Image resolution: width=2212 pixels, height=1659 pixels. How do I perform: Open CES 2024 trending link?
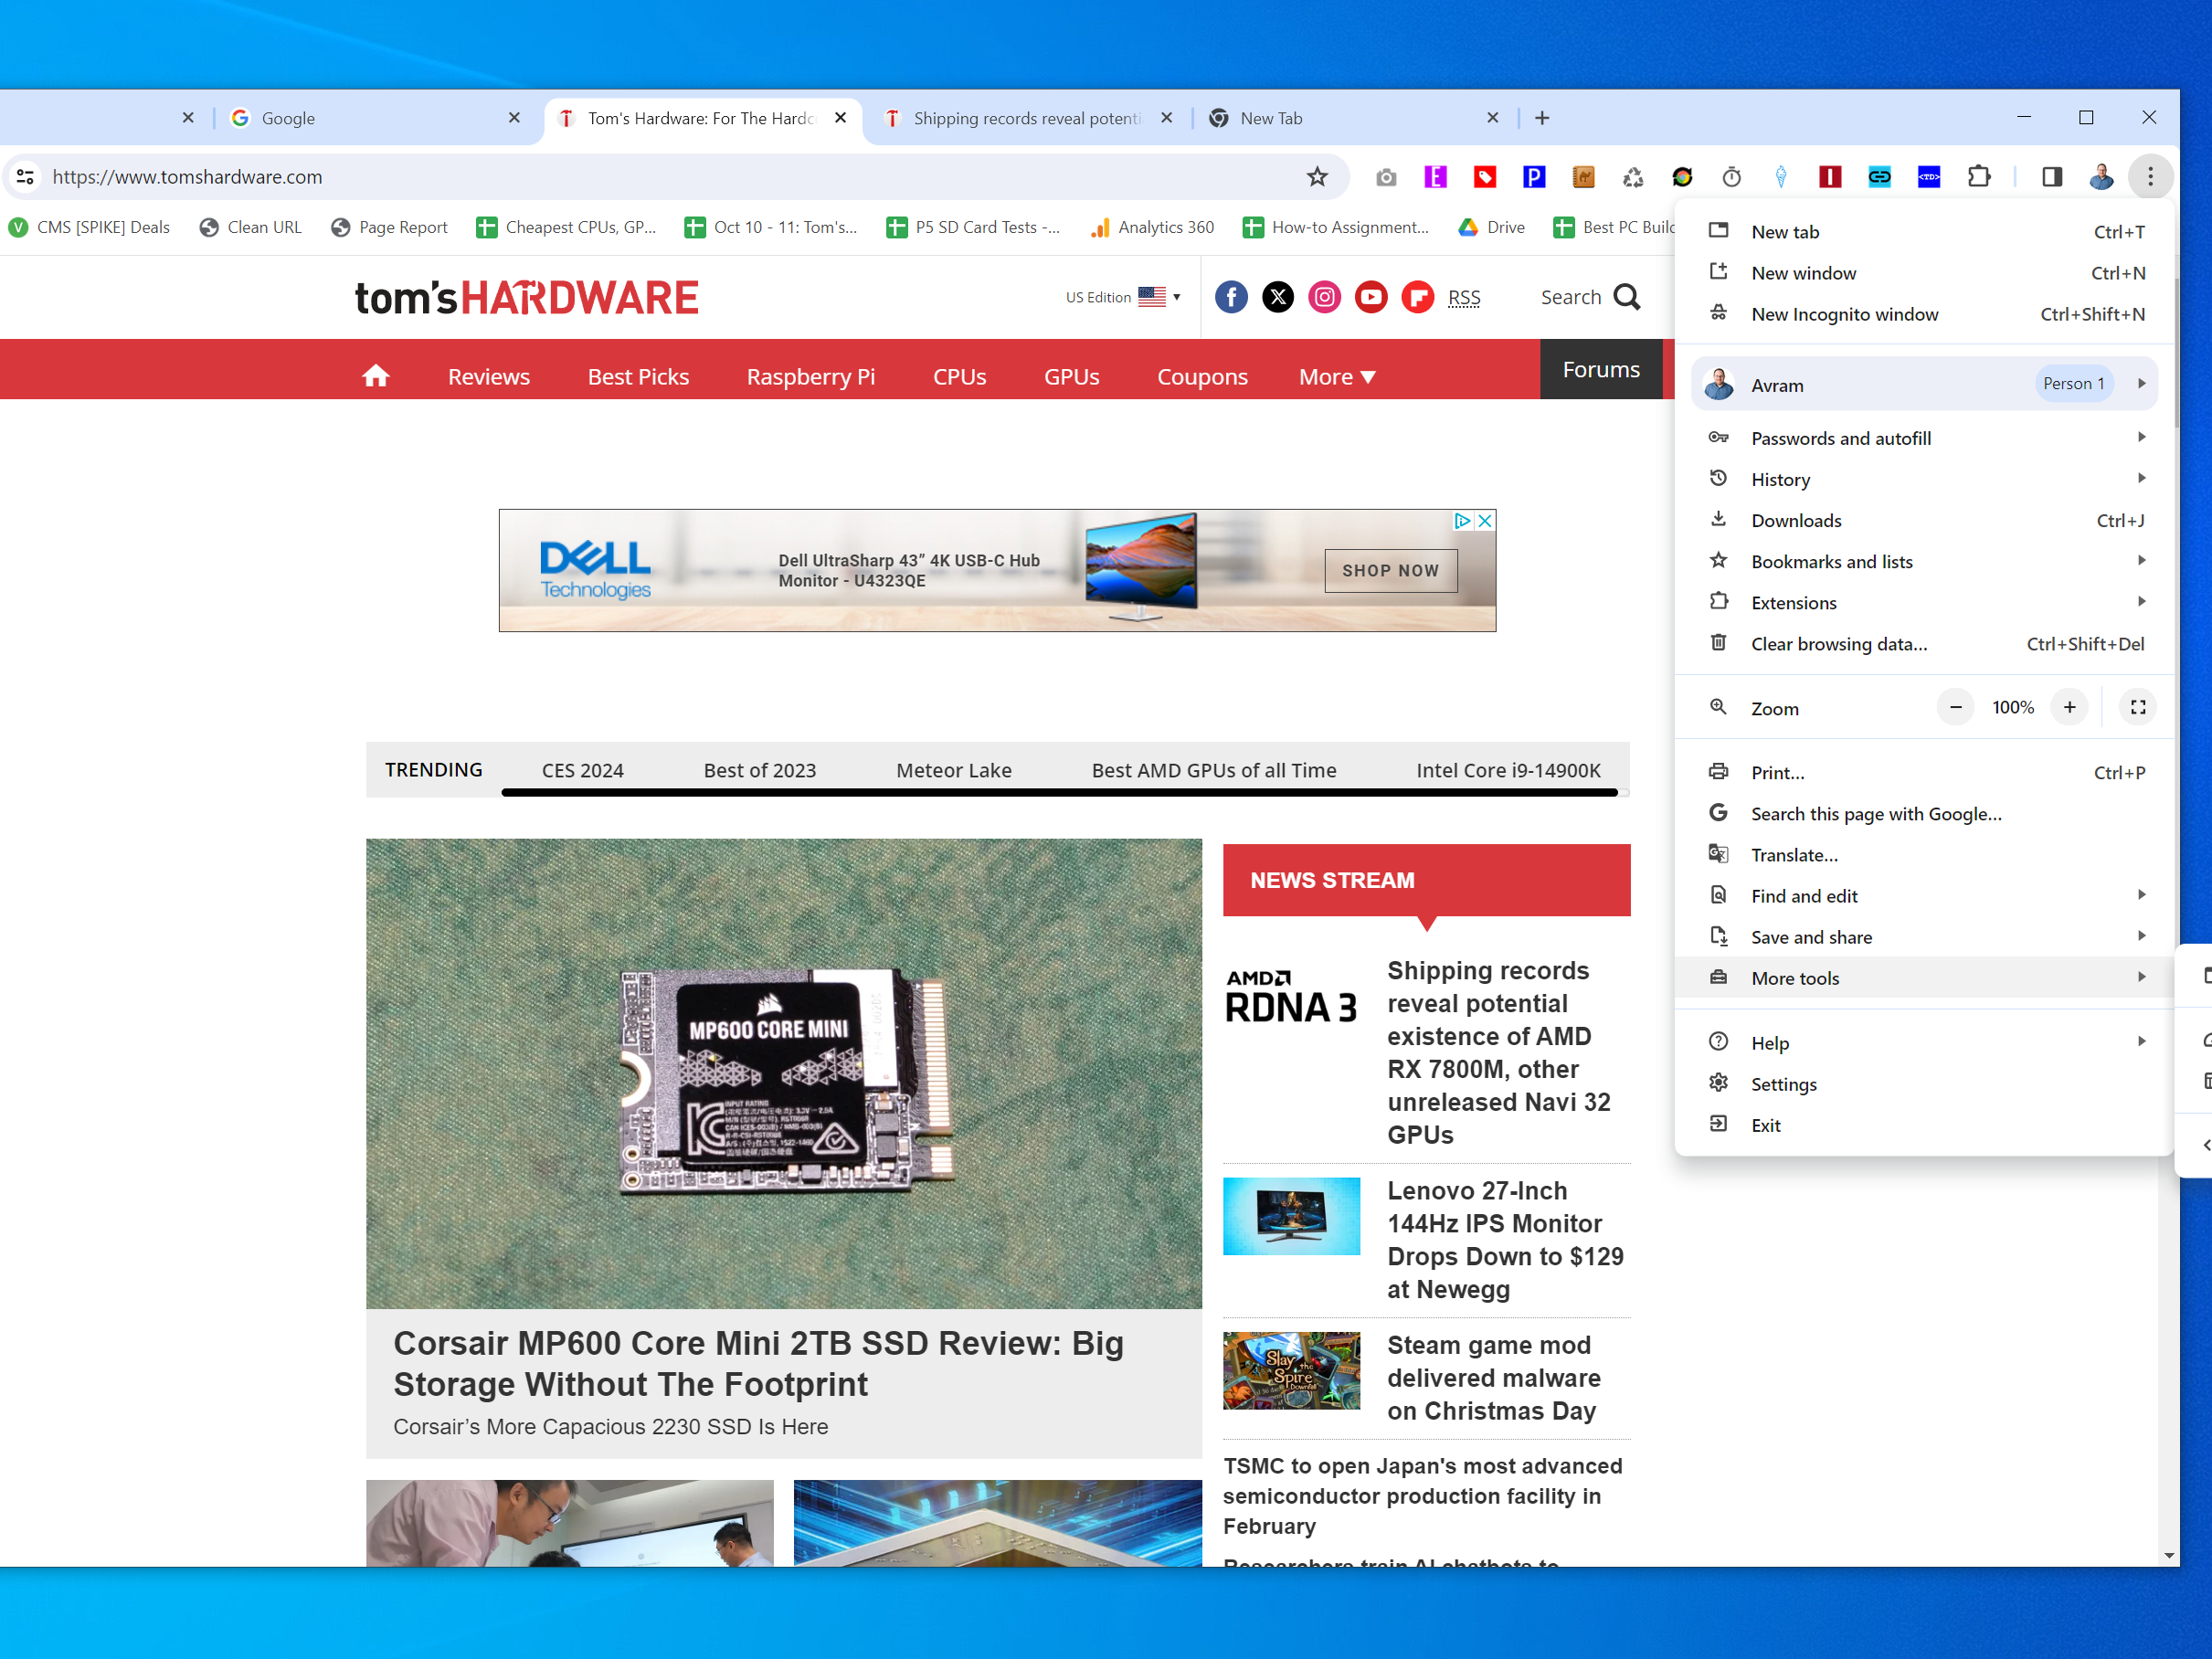[583, 770]
